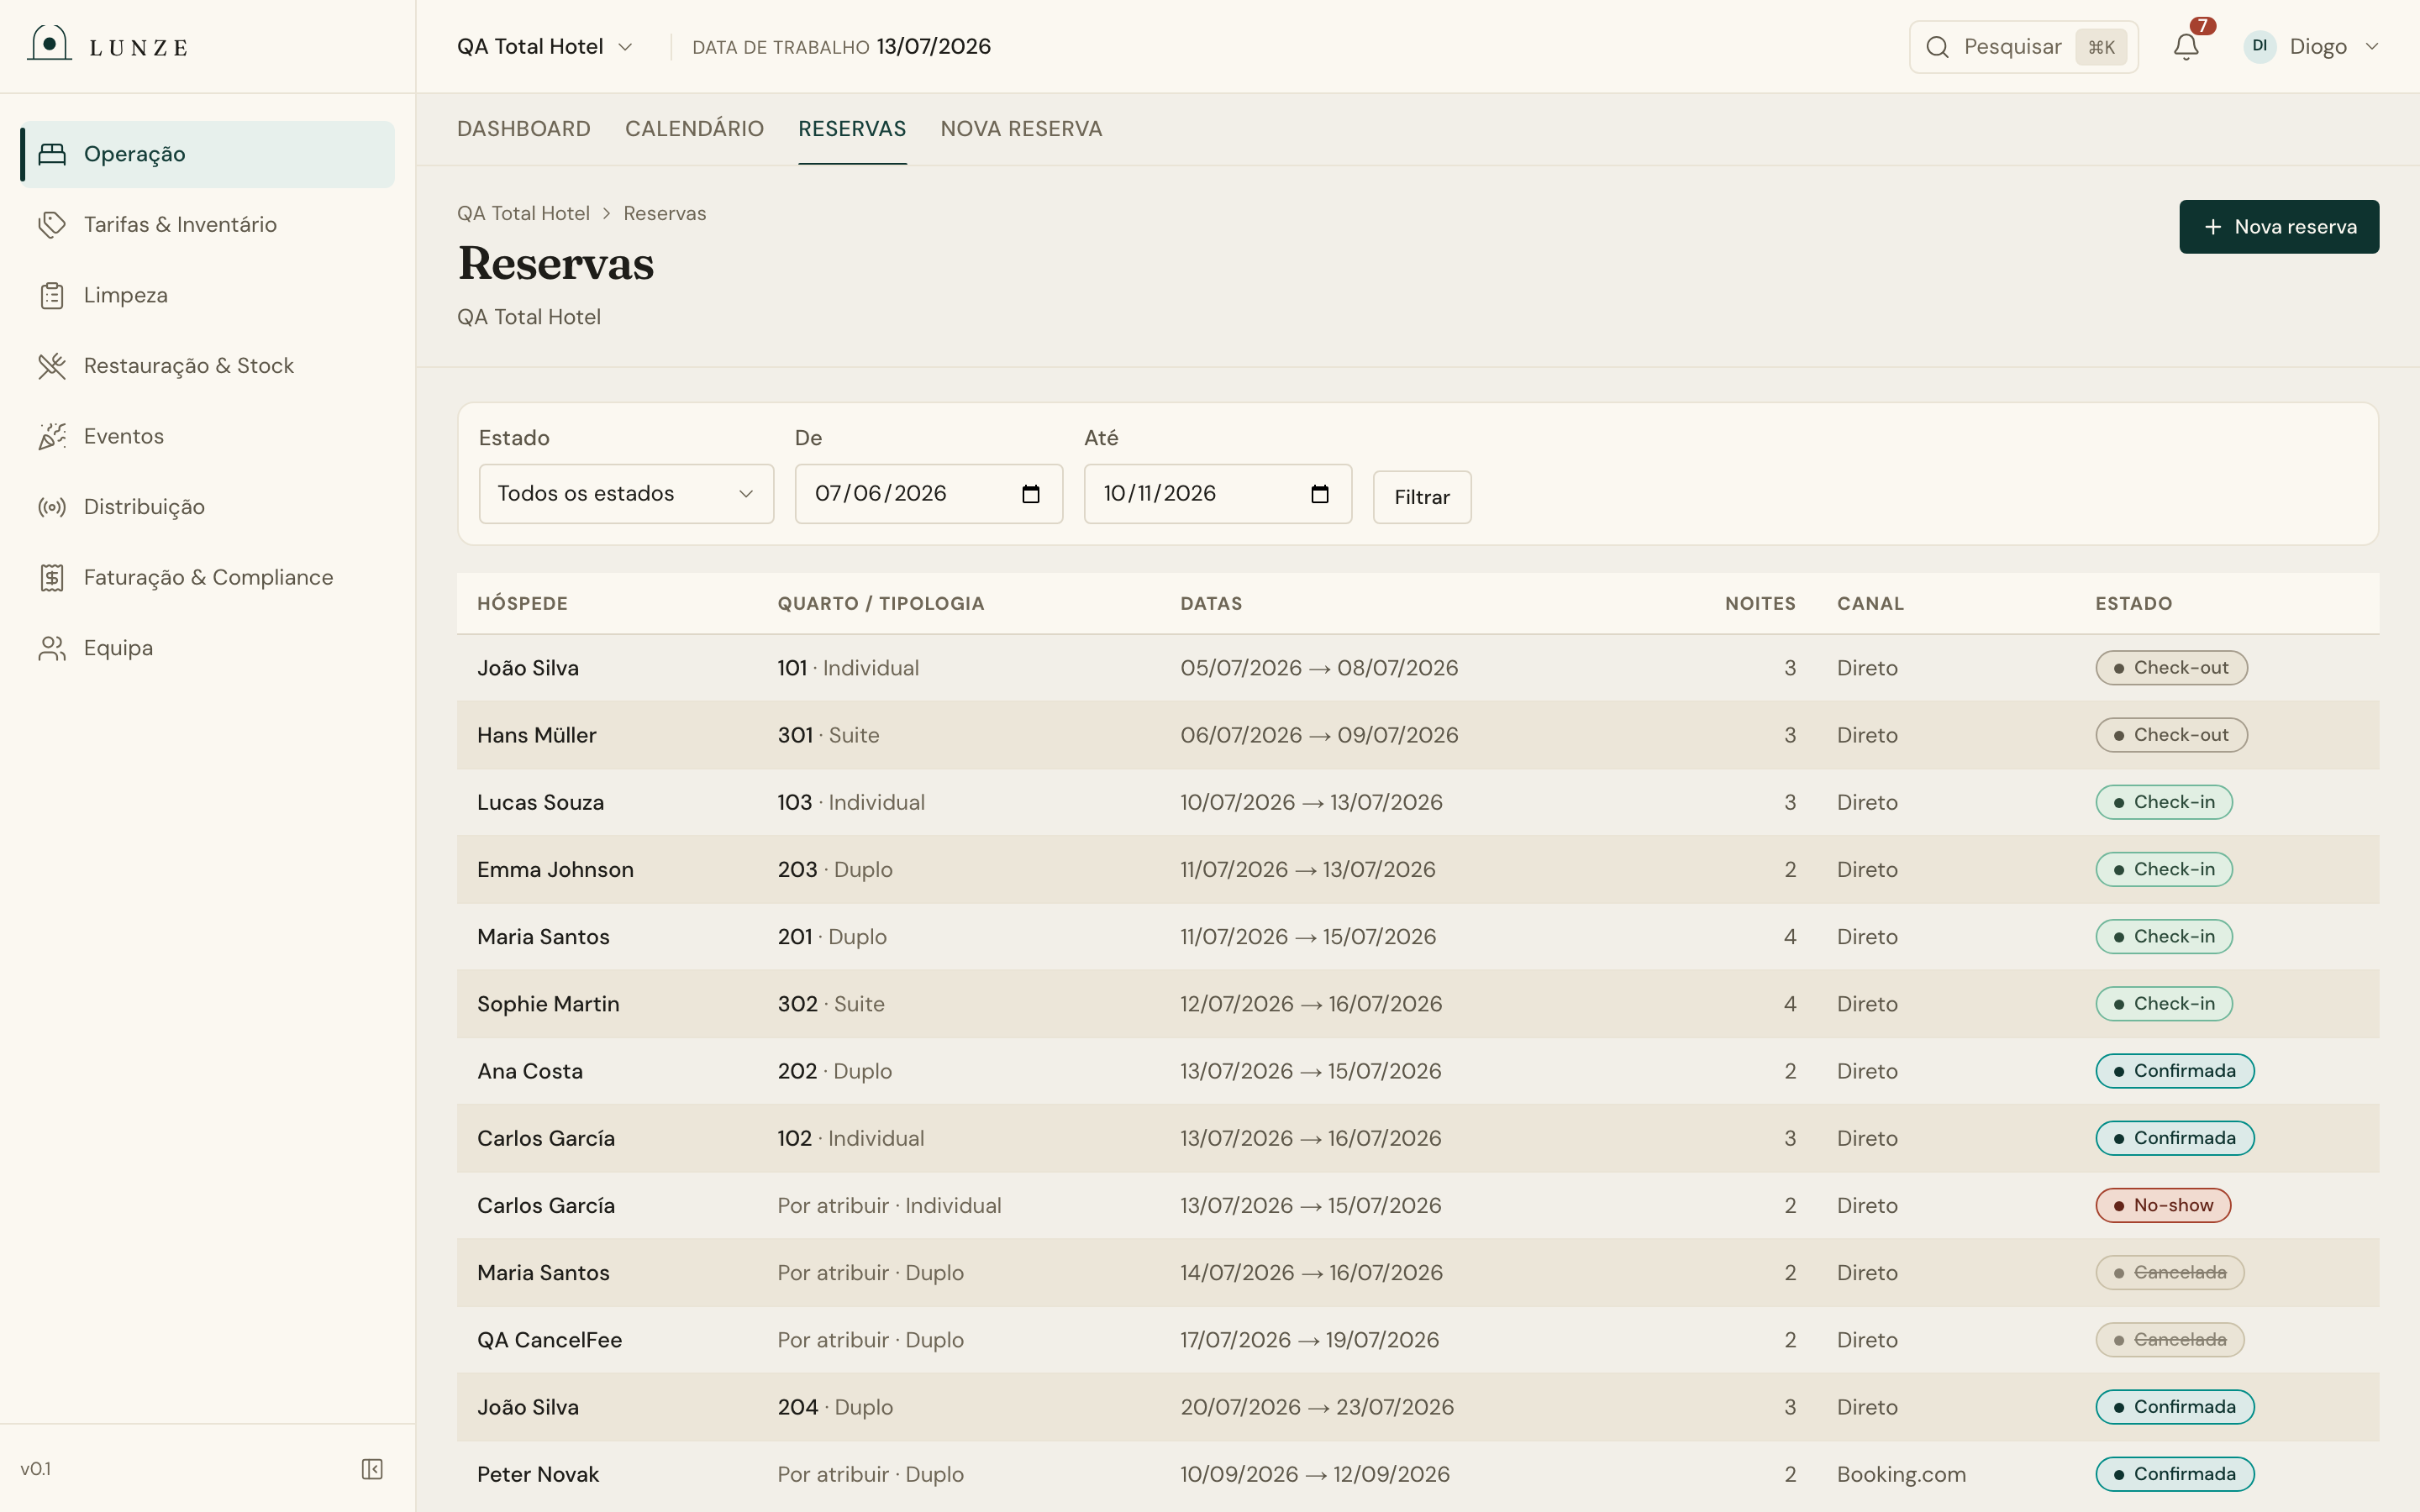
Task: Collapse the sidebar using the panel icon
Action: 372,1468
